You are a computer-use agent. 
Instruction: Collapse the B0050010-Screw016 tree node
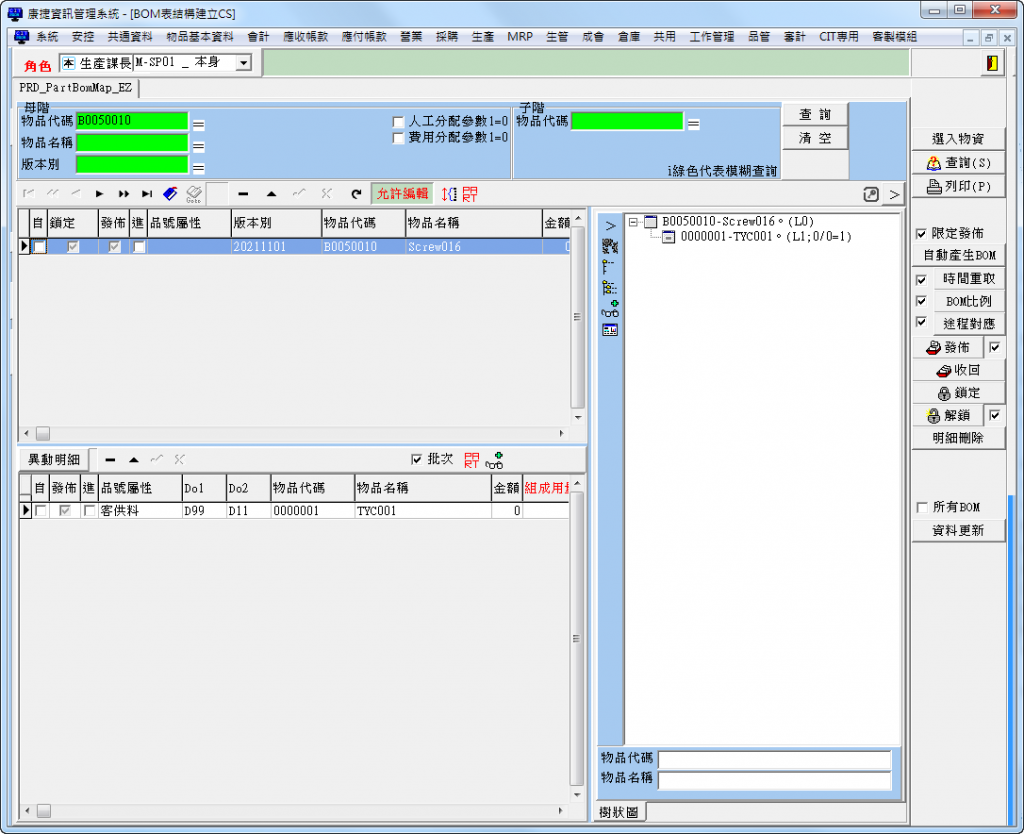(633, 222)
